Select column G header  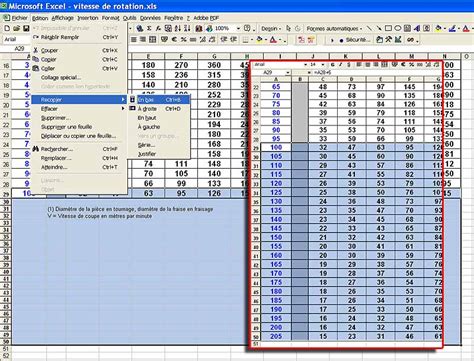click(x=214, y=56)
